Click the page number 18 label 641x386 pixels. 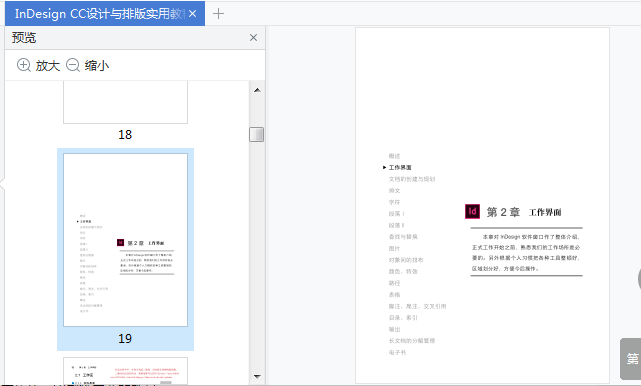pos(125,135)
